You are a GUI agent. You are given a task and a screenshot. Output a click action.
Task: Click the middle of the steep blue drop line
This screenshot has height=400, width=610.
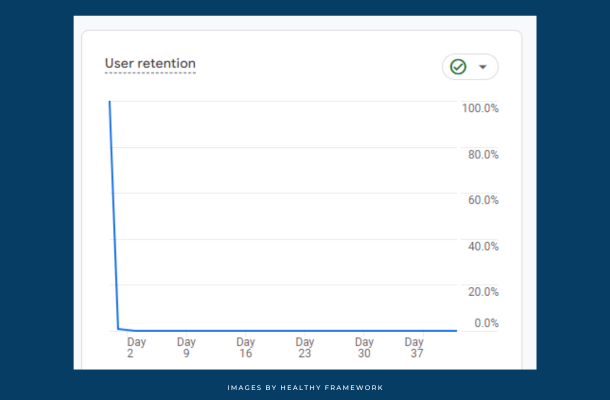pyautogui.click(x=114, y=215)
